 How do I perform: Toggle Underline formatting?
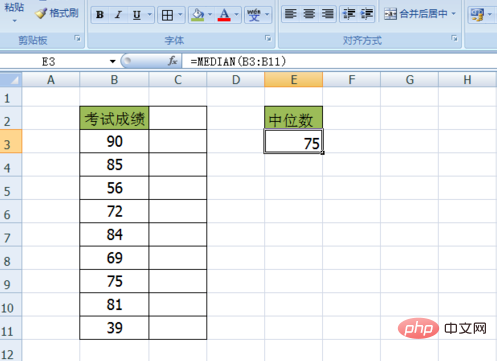pos(137,15)
